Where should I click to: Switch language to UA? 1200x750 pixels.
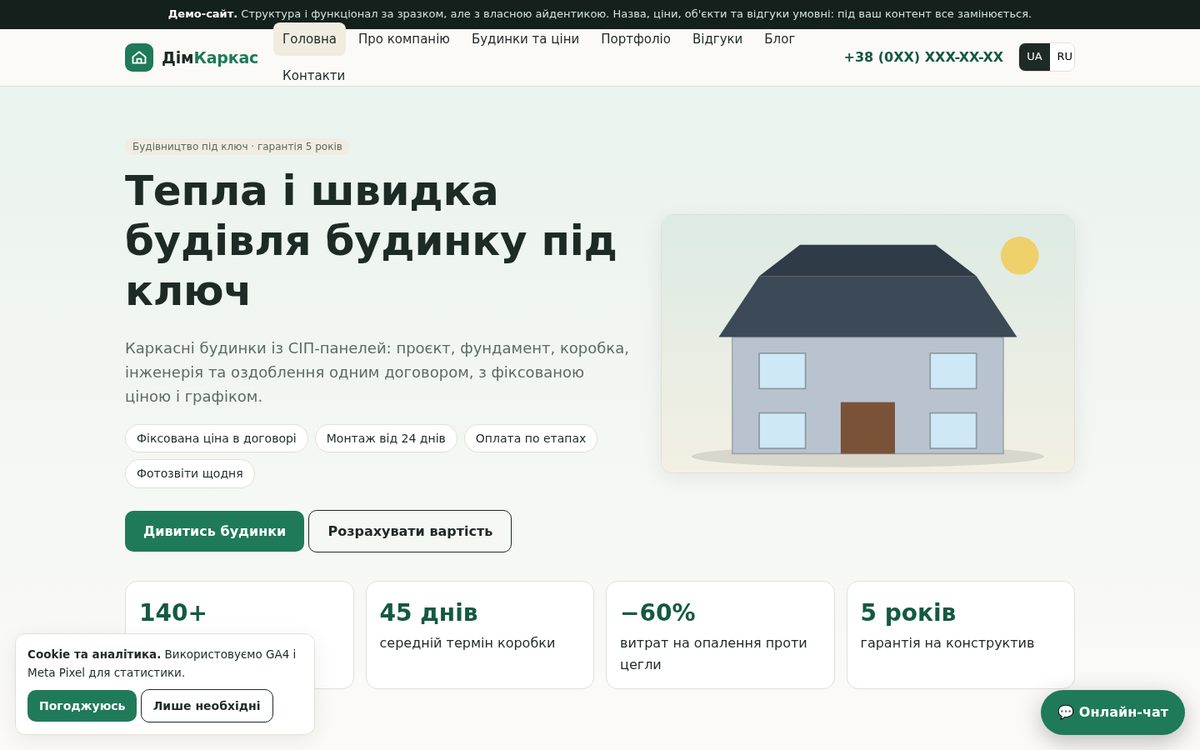[x=1034, y=57]
